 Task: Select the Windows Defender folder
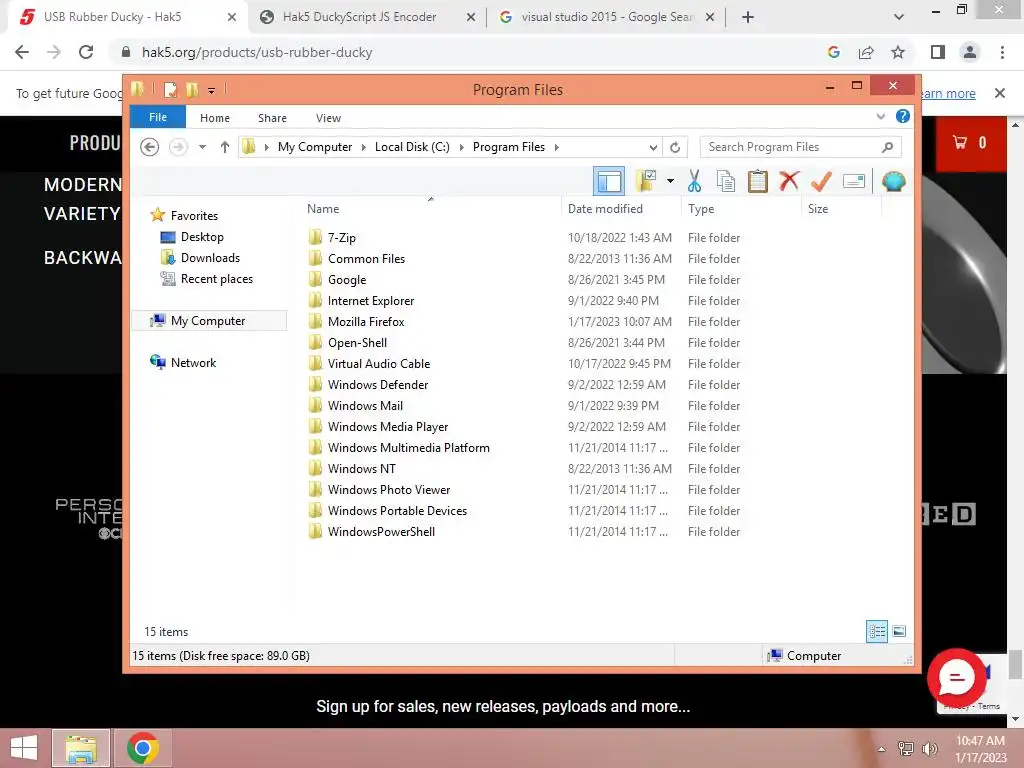pos(377,385)
